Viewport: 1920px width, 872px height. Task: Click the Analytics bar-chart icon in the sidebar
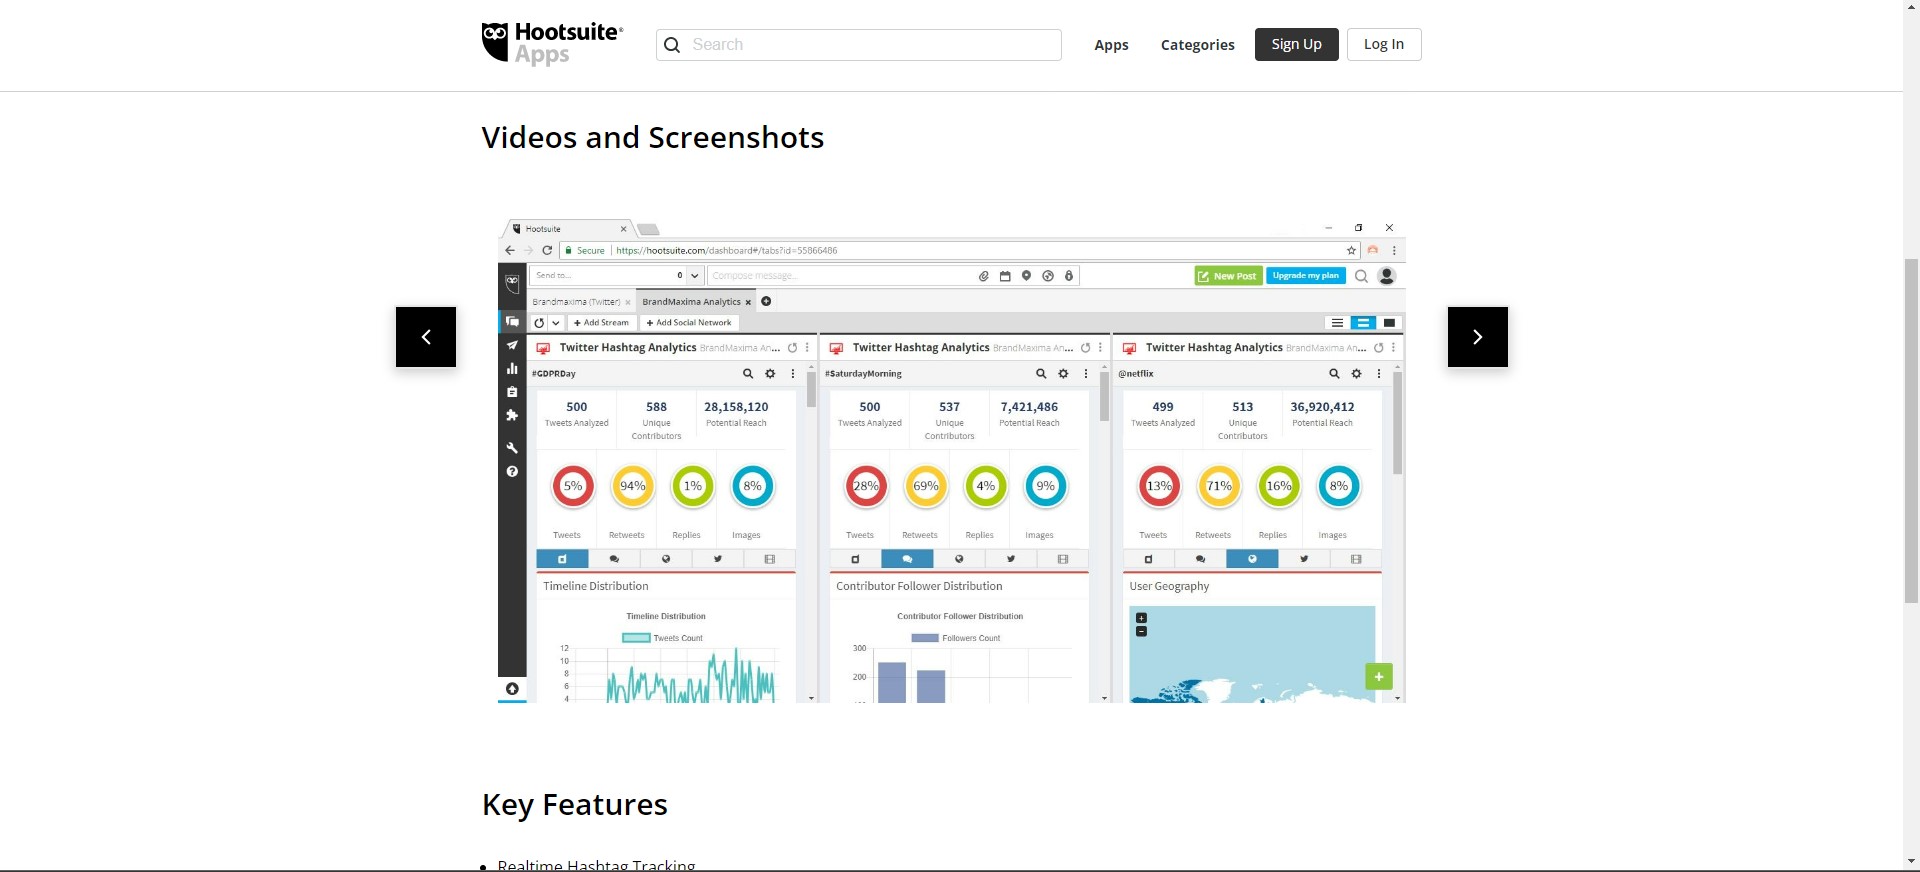(x=512, y=368)
